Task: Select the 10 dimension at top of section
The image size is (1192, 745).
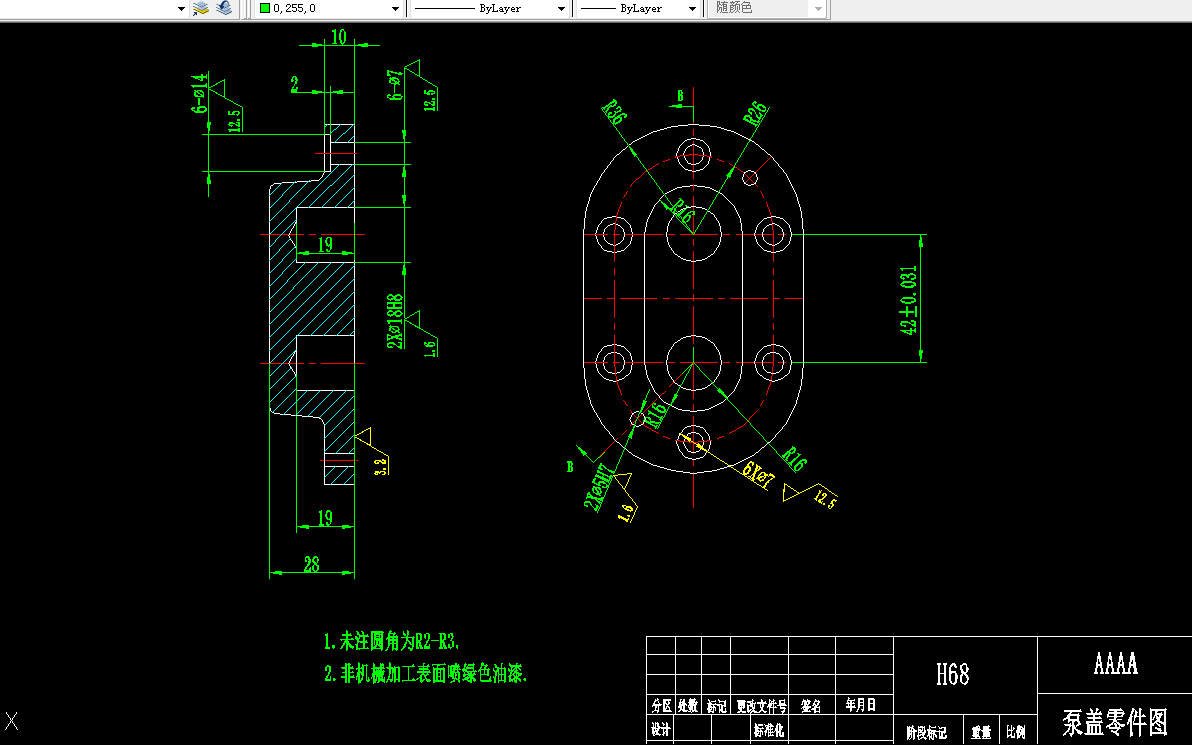Action: click(338, 36)
